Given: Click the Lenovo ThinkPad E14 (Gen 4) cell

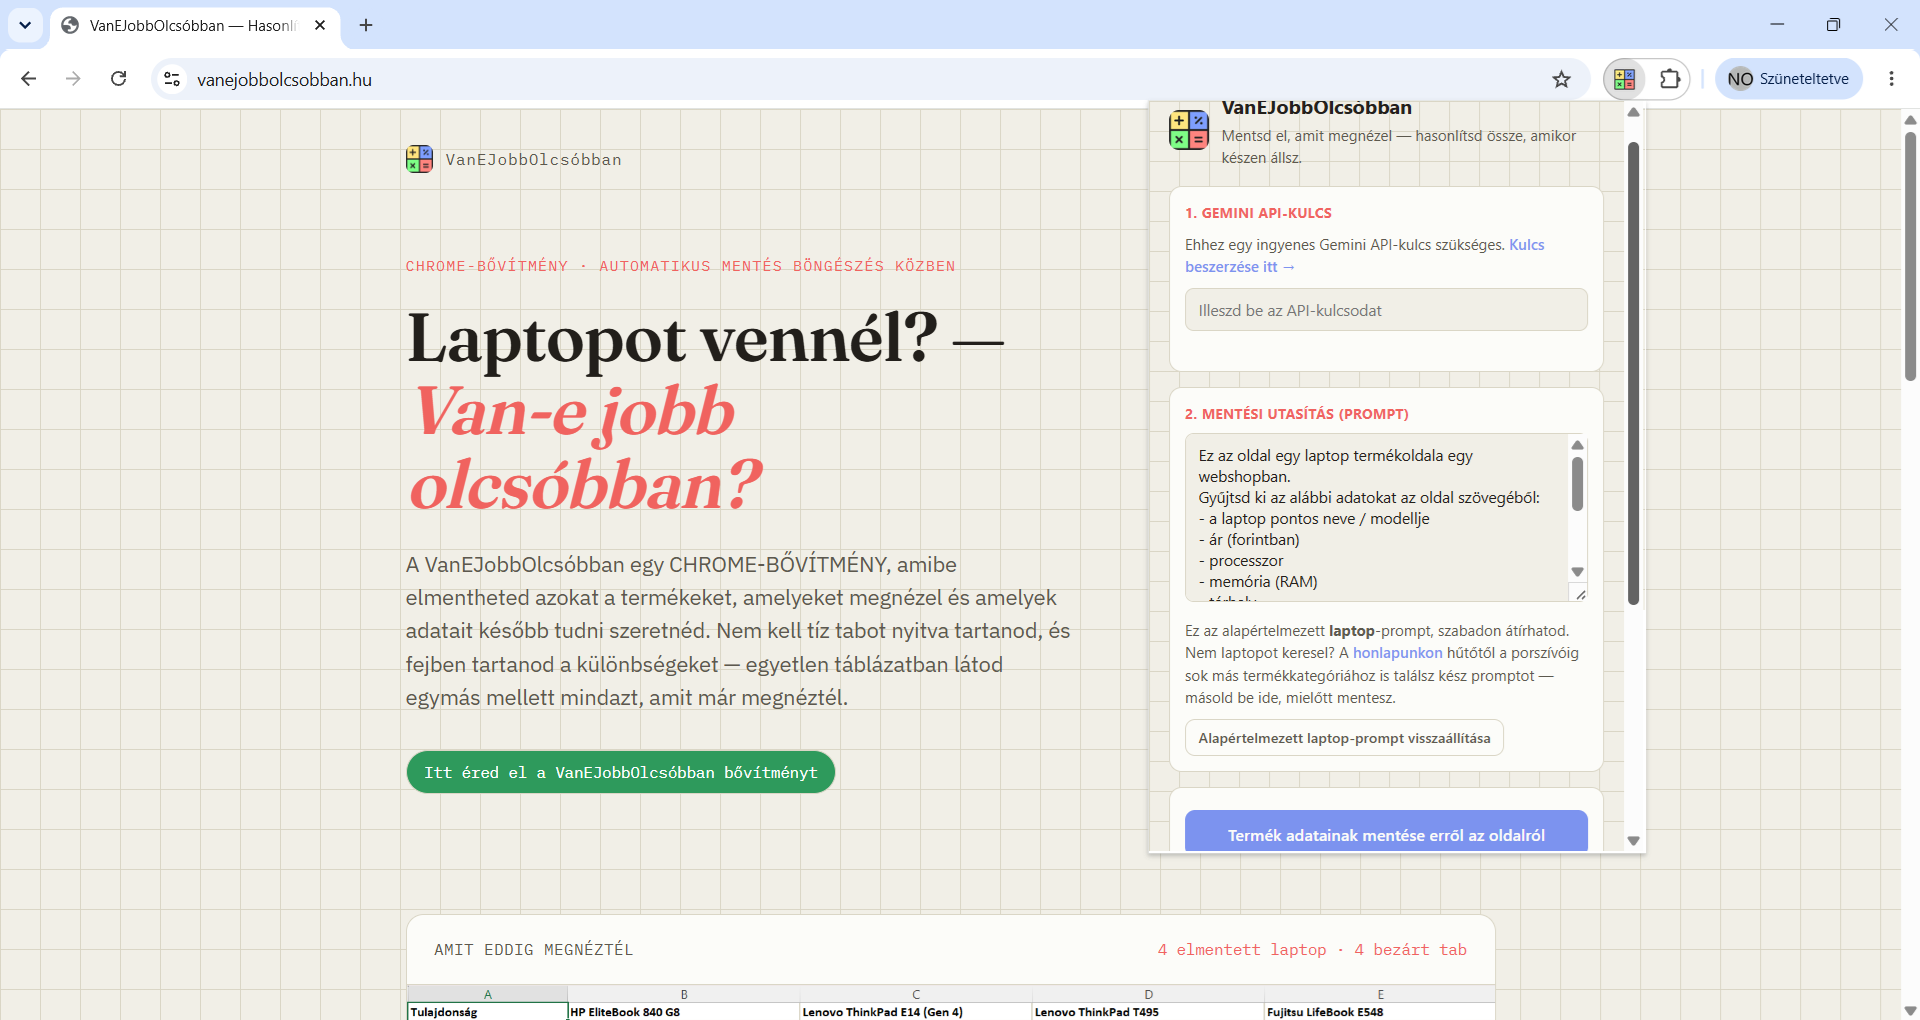Looking at the screenshot, I should (916, 1011).
